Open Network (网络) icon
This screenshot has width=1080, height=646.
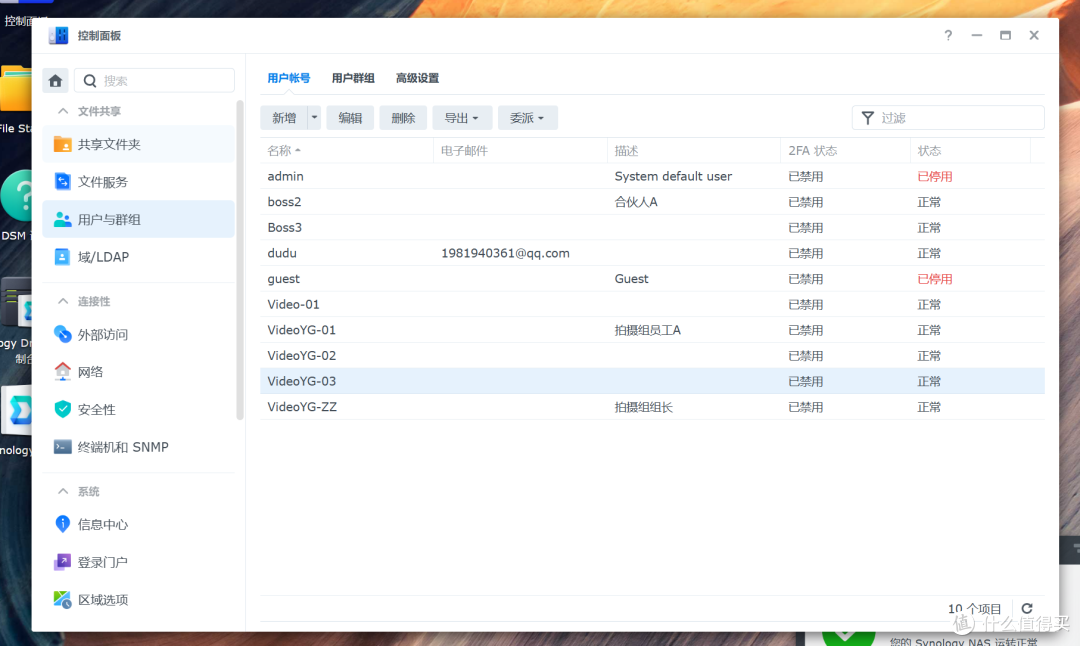[x=62, y=372]
